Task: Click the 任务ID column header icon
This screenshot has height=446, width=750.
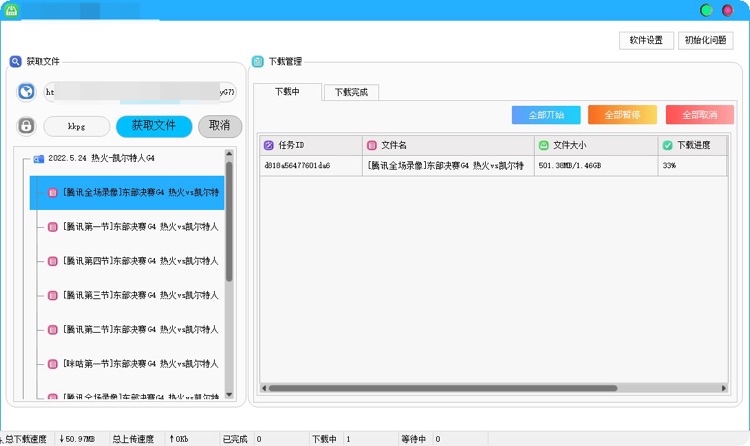Action: click(269, 145)
